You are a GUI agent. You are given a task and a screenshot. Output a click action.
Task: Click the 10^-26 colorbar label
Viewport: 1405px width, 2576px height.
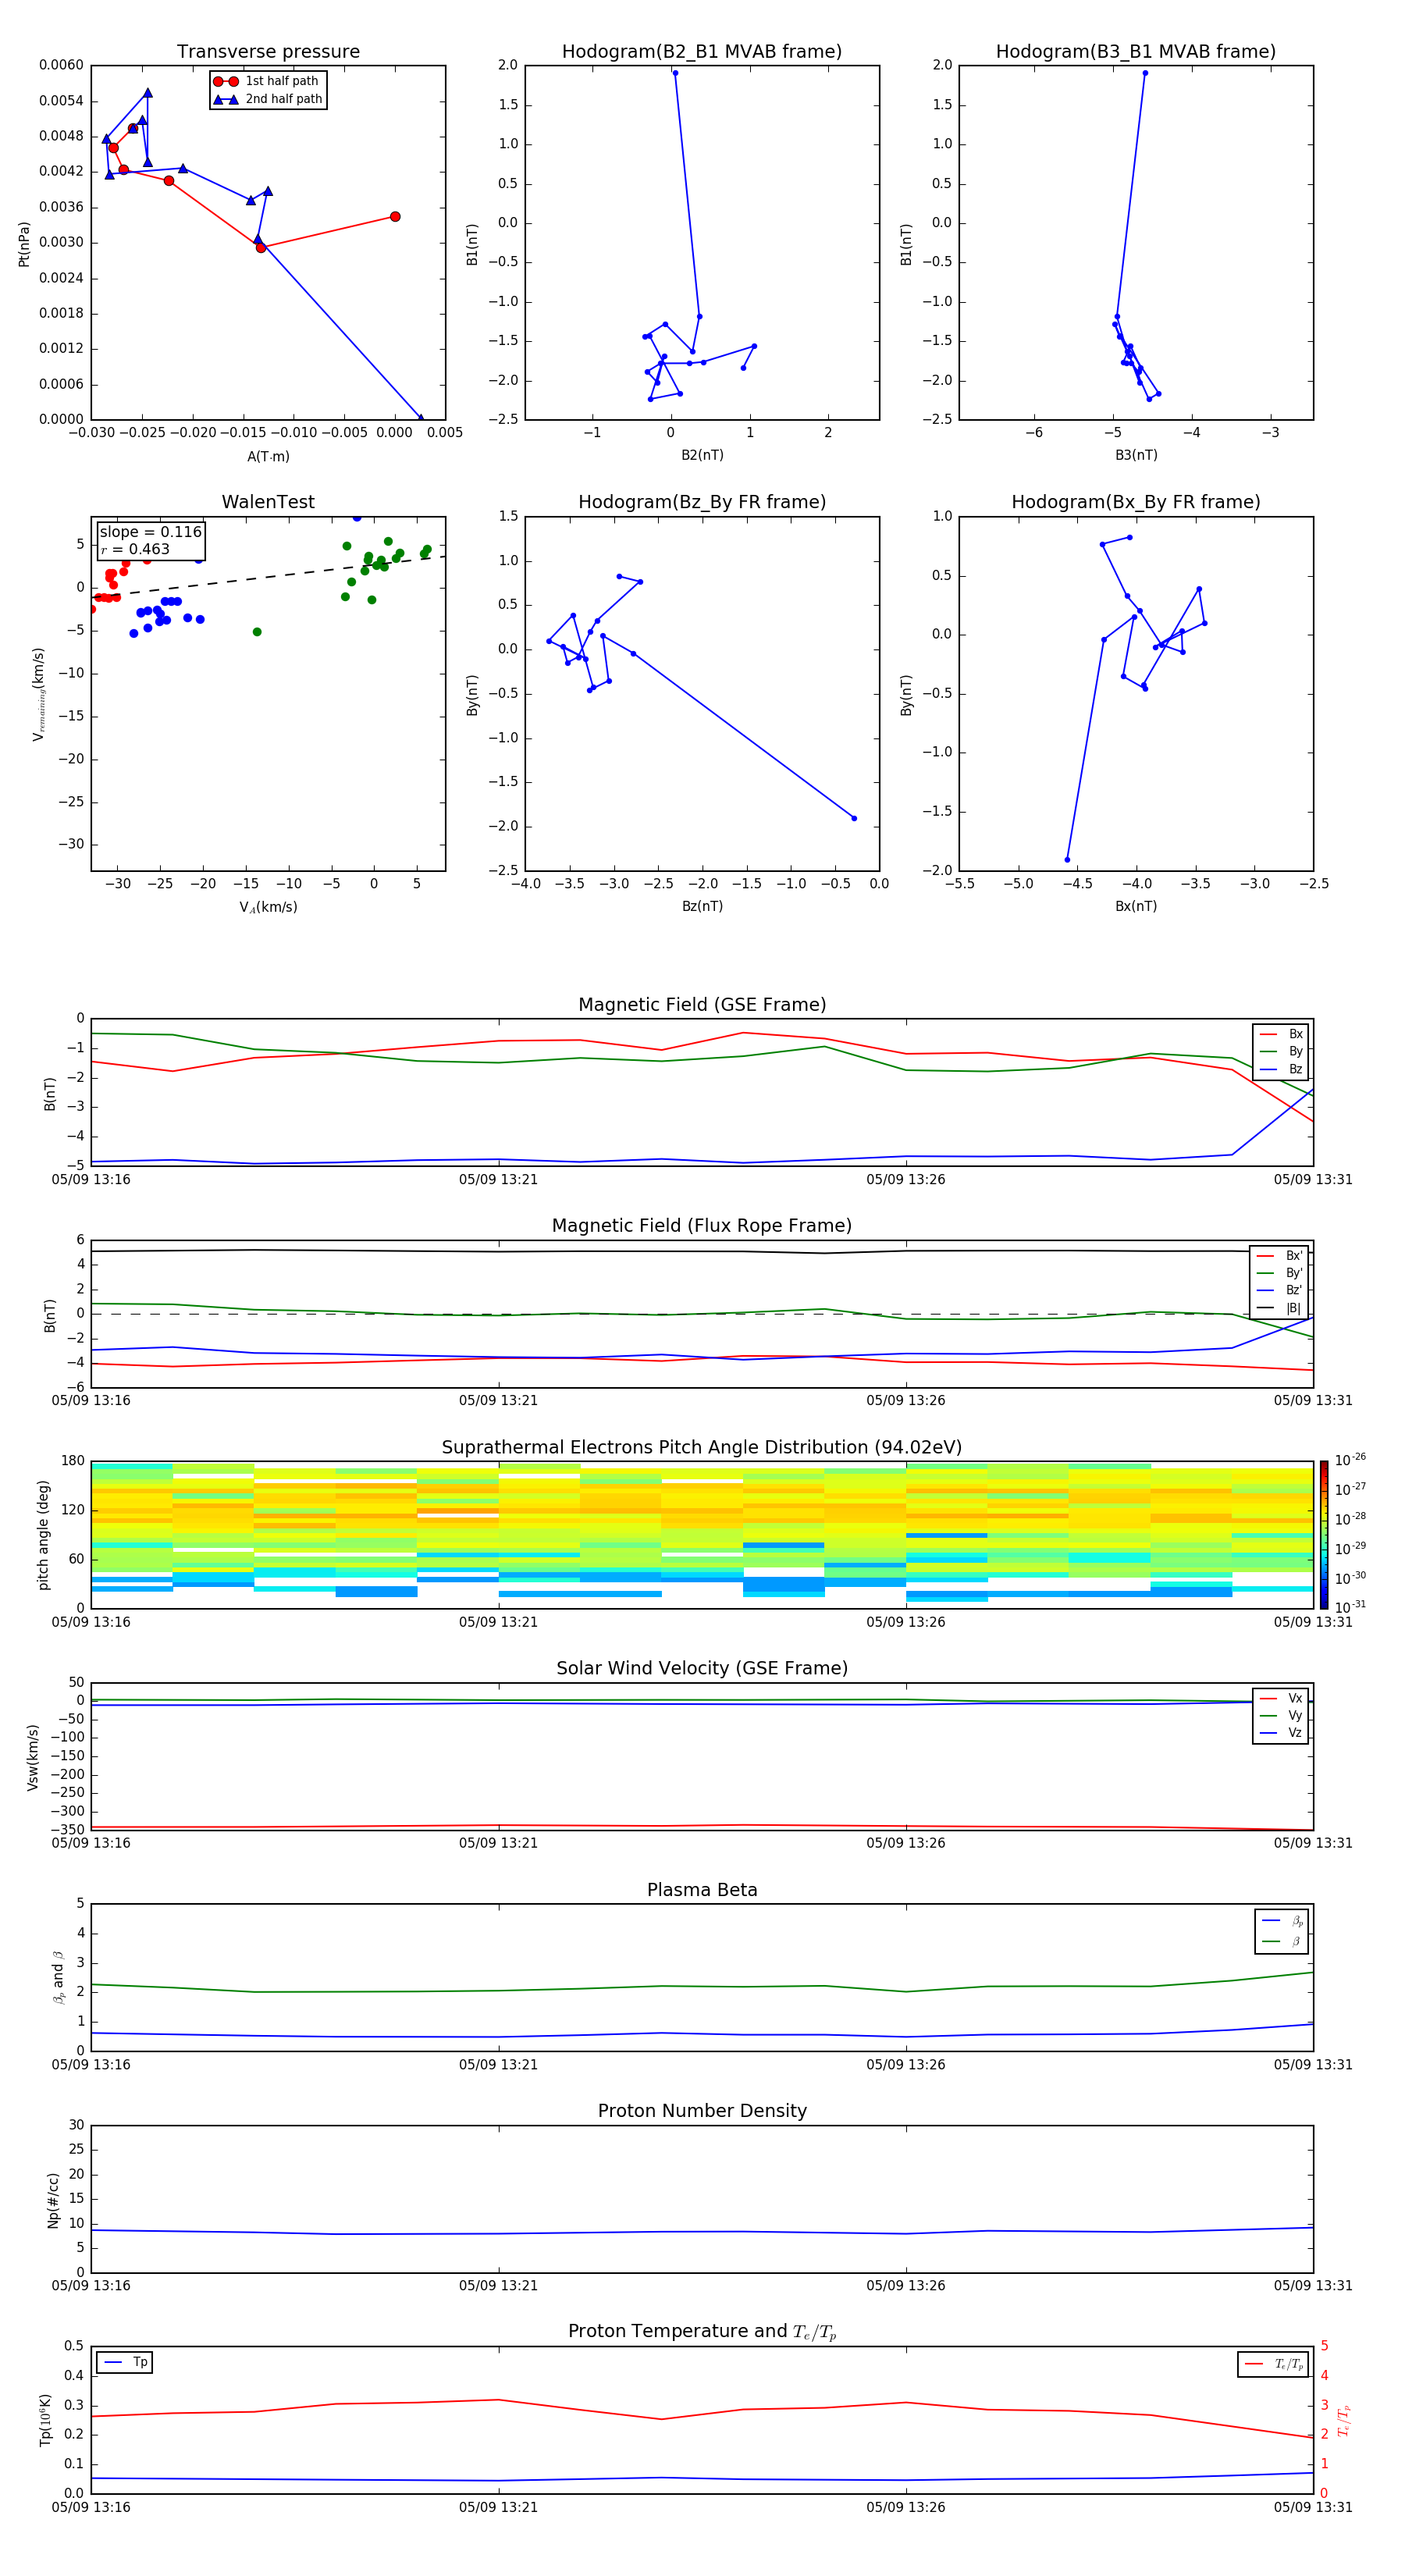(1350, 1460)
